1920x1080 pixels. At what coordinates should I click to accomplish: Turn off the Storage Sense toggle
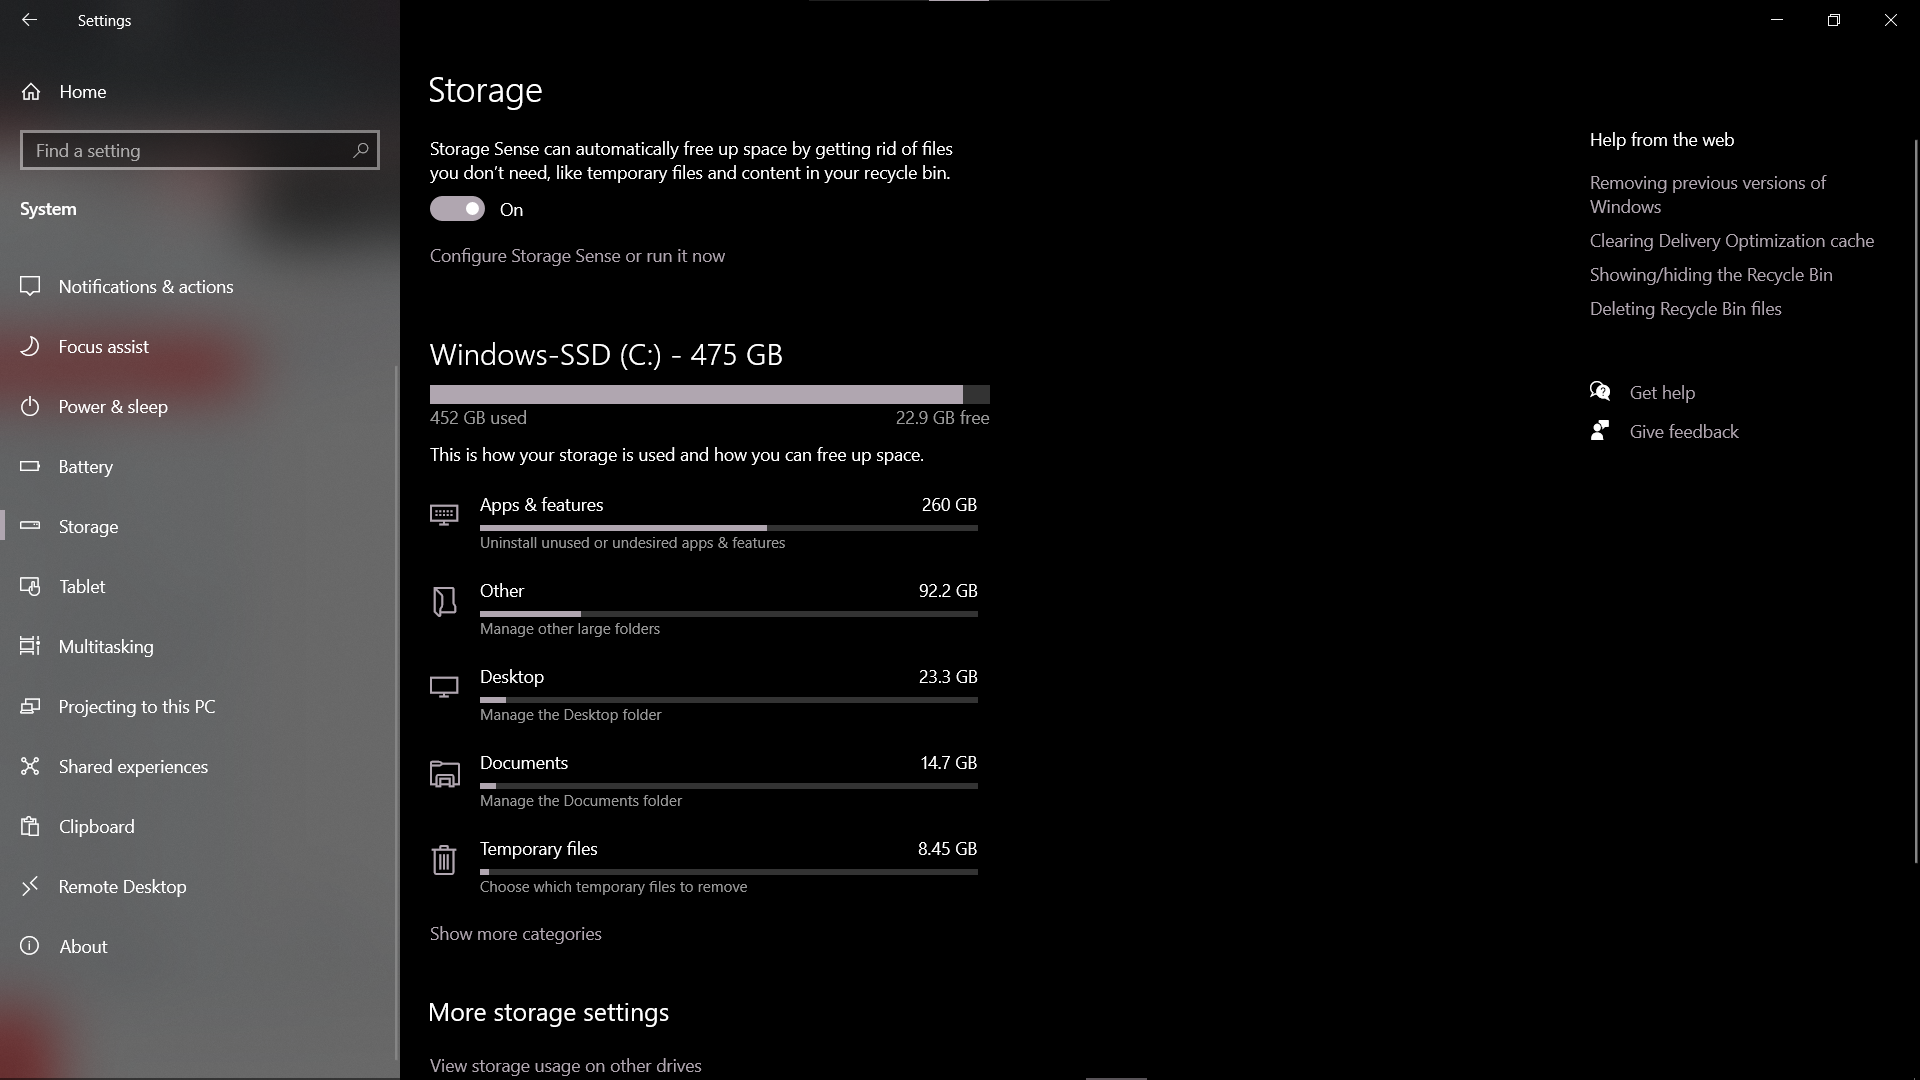[457, 209]
